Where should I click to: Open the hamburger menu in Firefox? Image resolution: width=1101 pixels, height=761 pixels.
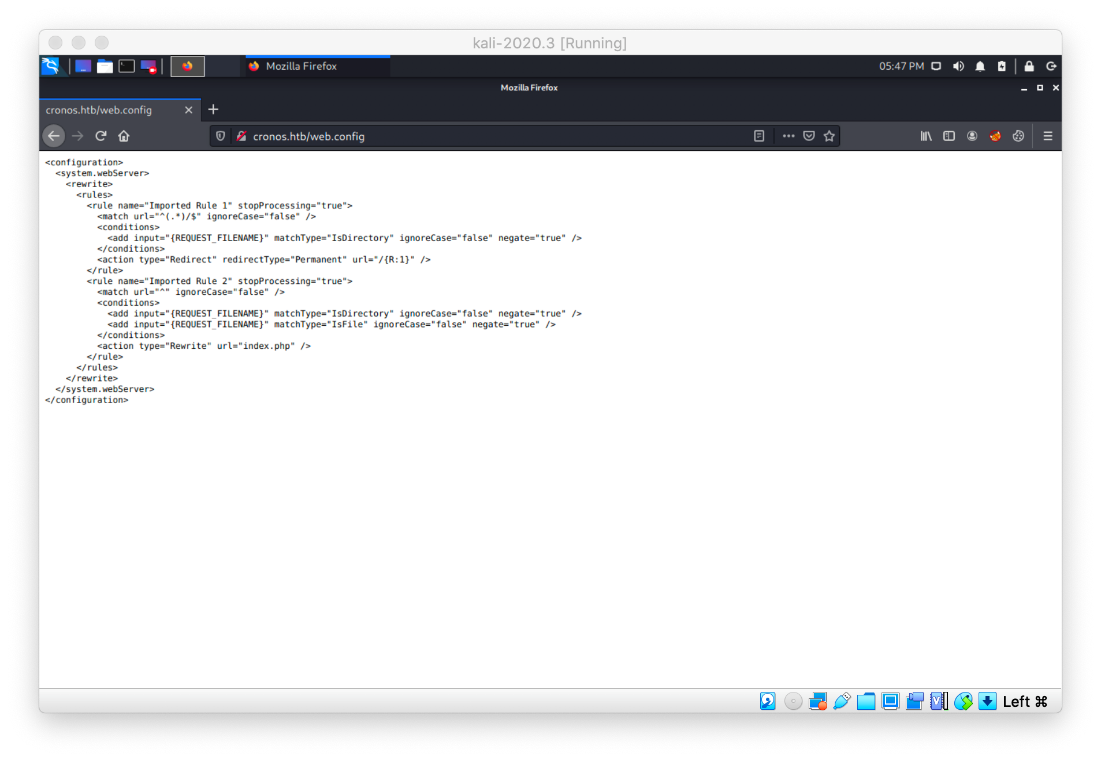click(1048, 135)
